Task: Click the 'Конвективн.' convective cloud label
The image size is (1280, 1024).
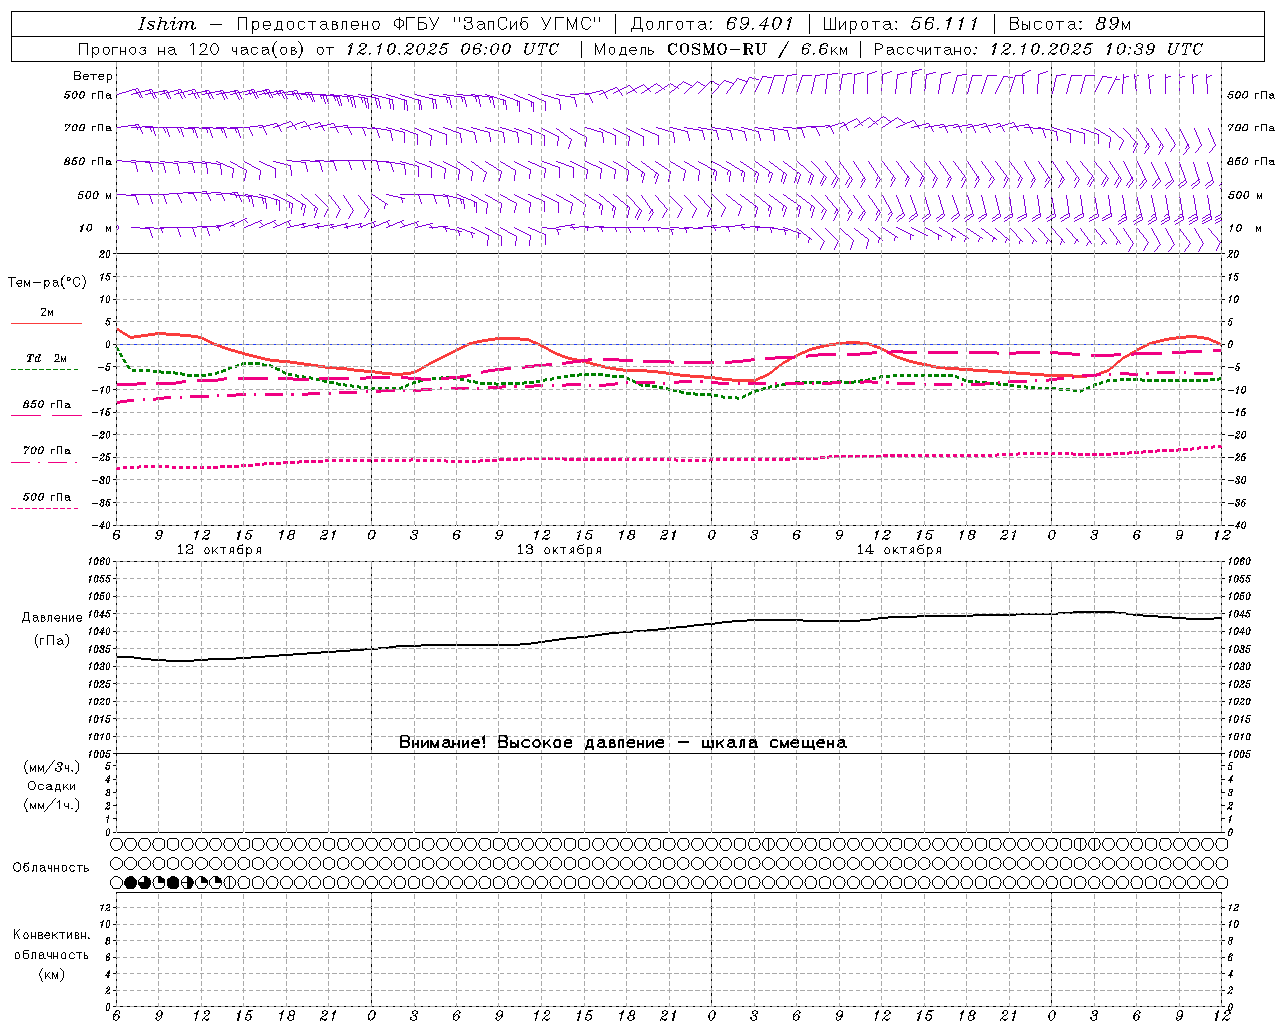Action: 51,935
